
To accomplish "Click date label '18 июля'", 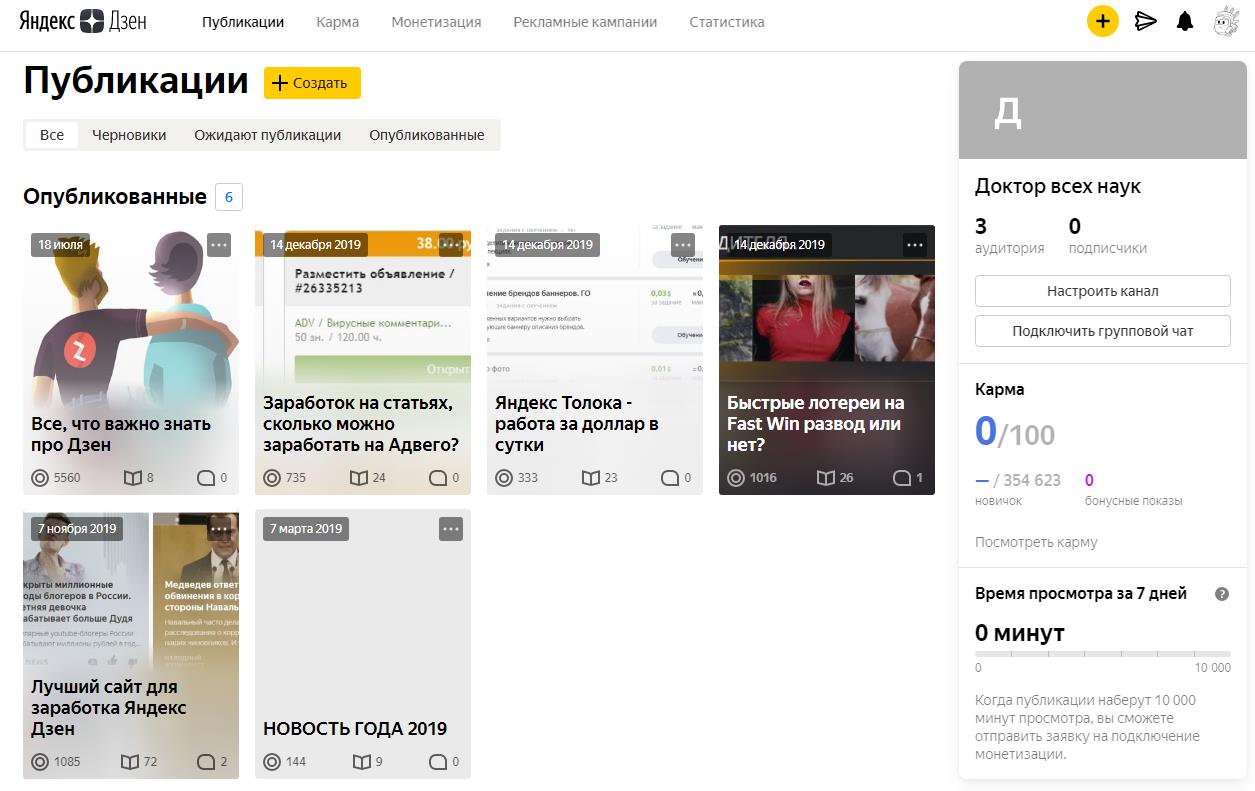I will click(x=60, y=245).
